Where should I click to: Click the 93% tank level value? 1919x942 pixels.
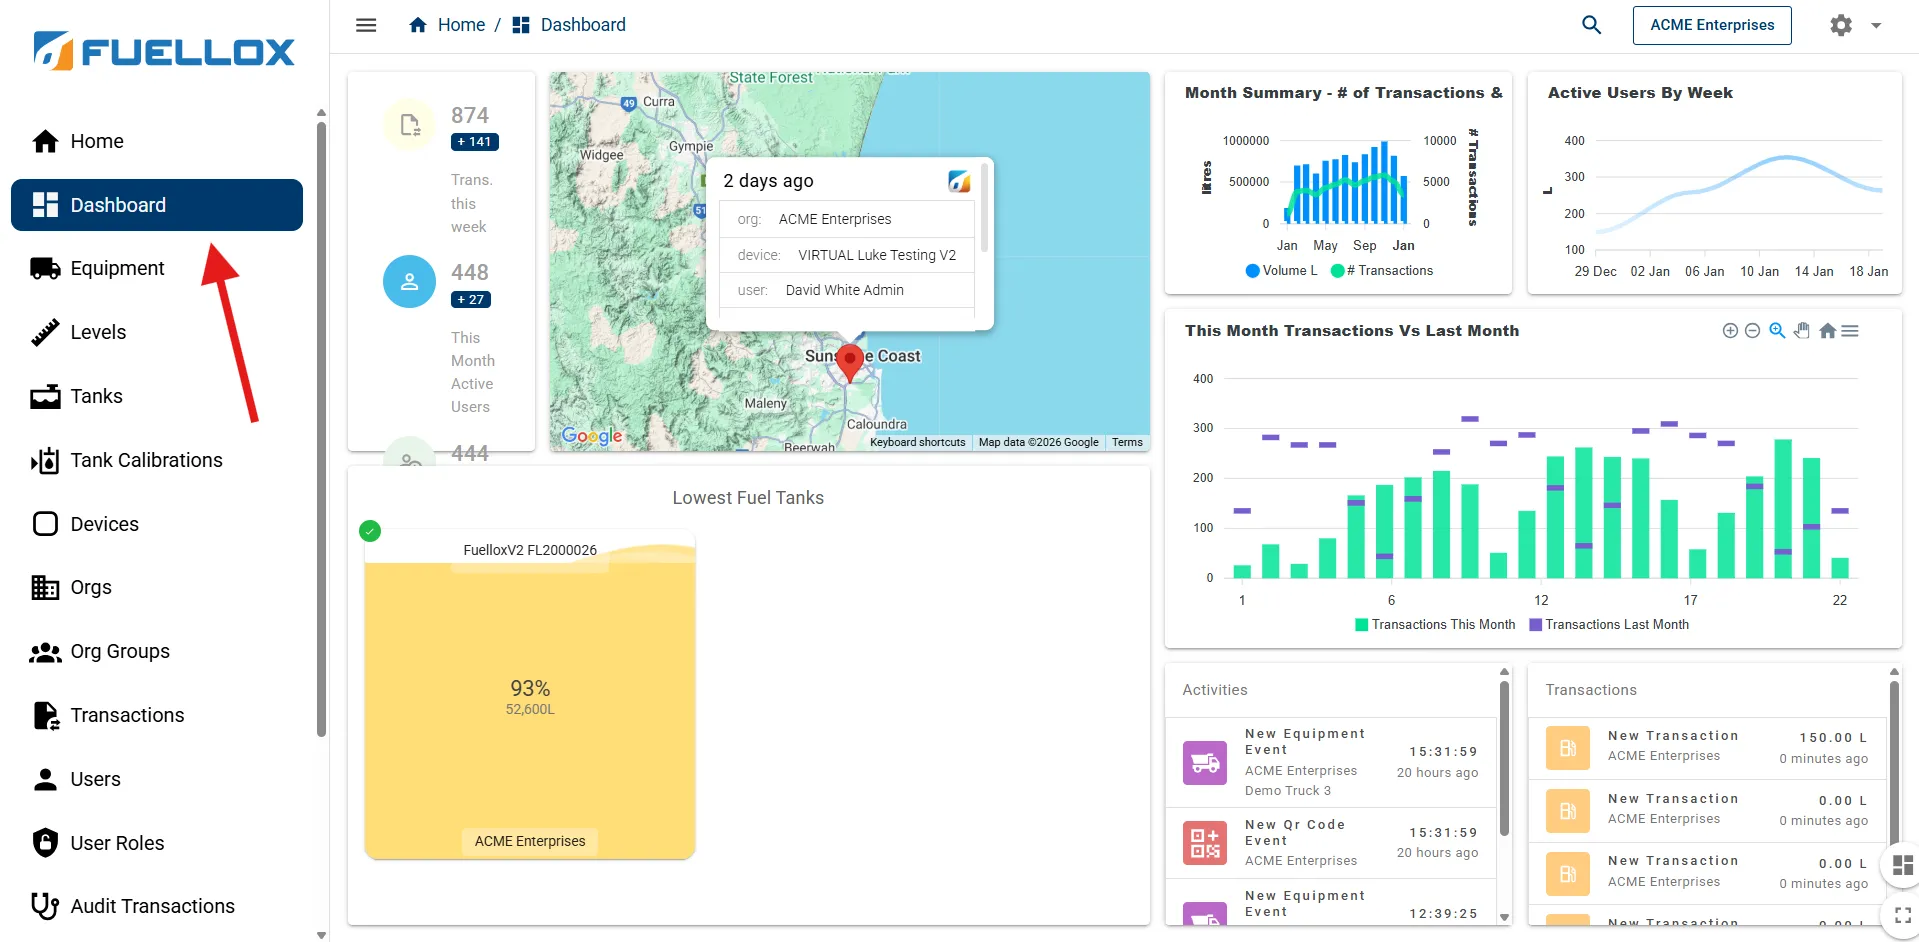click(530, 688)
